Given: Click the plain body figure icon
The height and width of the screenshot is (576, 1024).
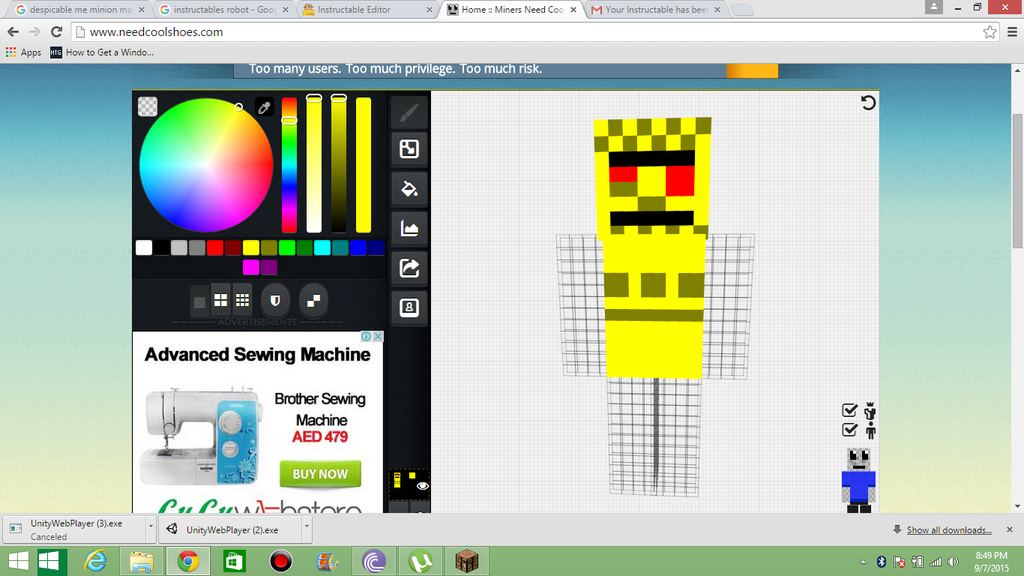Looking at the screenshot, I should coord(871,430).
